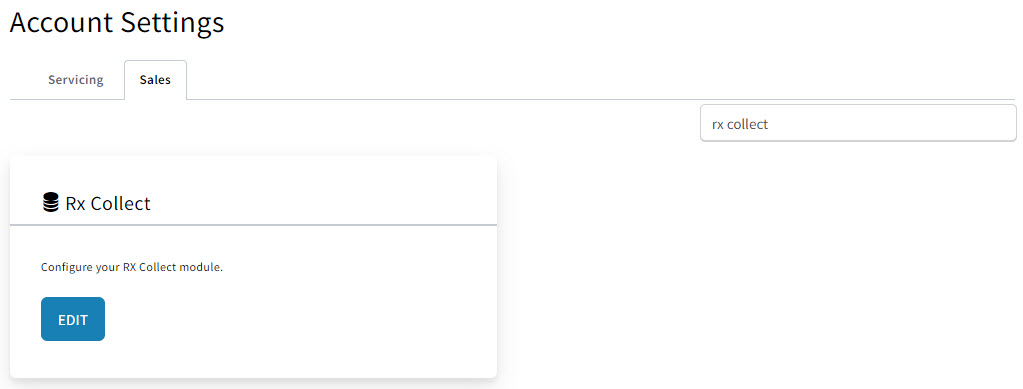The image size is (1023, 389).
Task: Click the 'rx' text inside the search box
Action: 717,124
